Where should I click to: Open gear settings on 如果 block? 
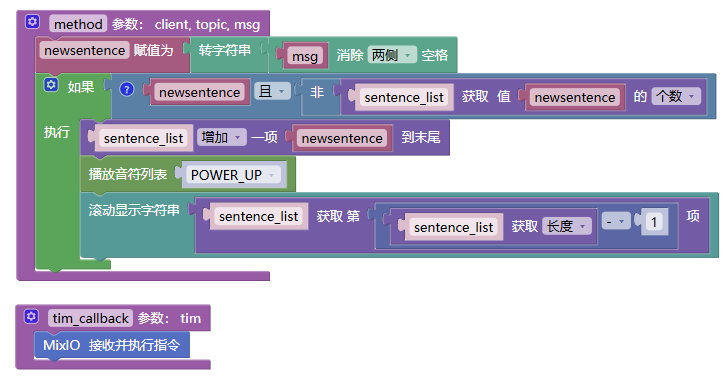(x=50, y=85)
